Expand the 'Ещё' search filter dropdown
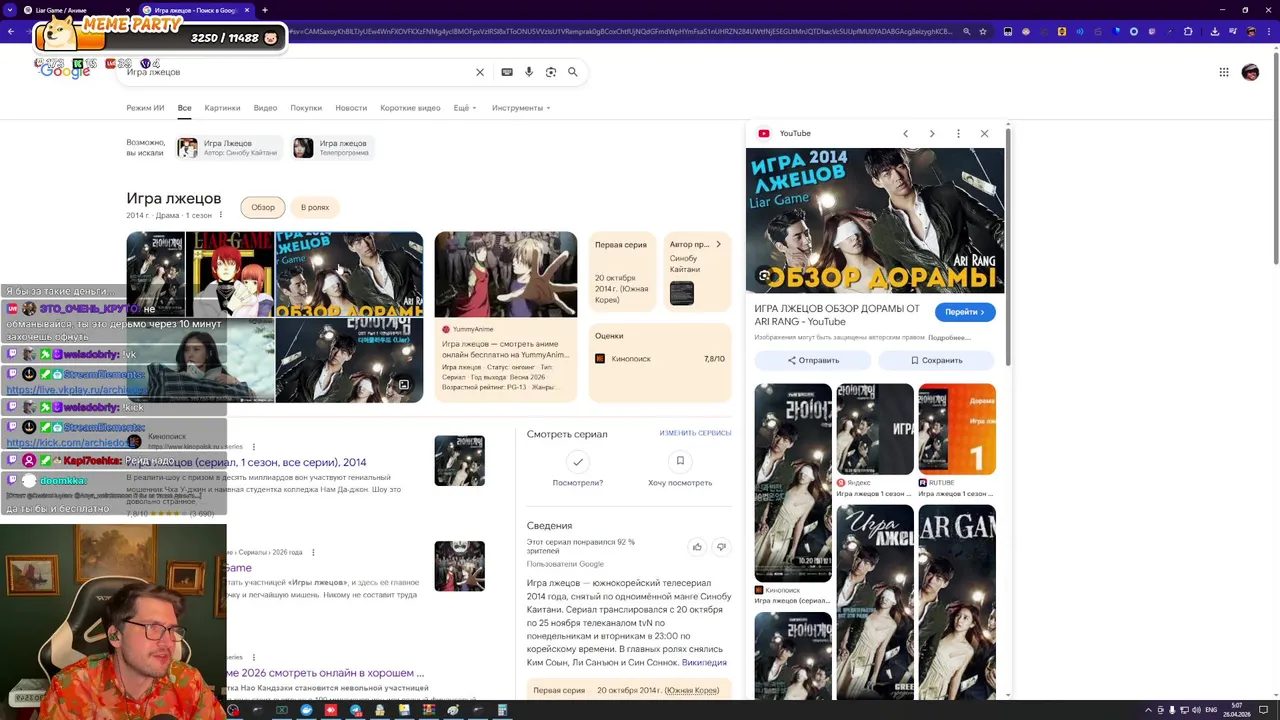1280x720 pixels. pyautogui.click(x=464, y=108)
